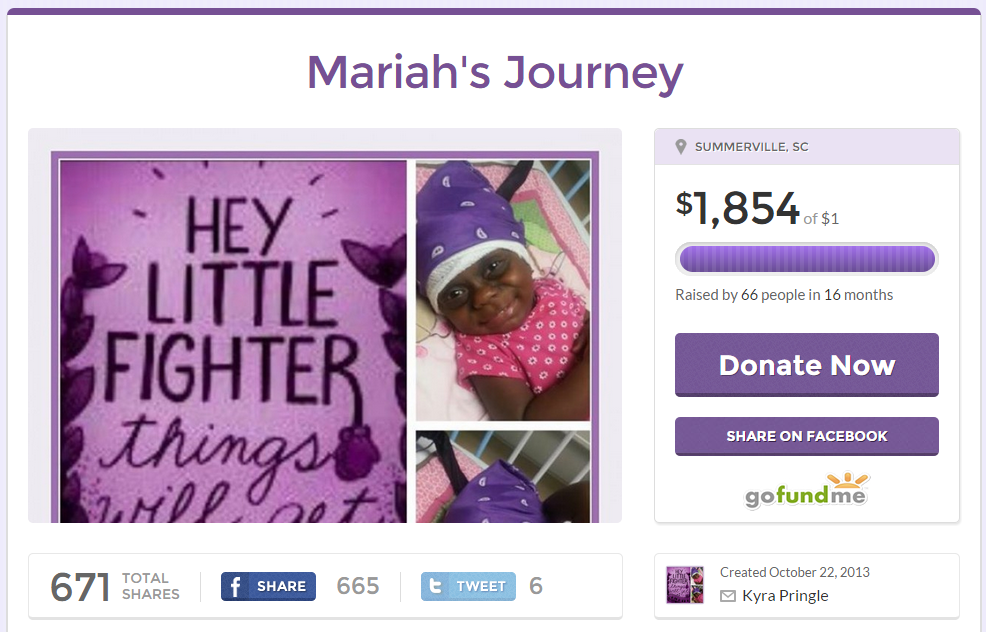The width and height of the screenshot is (986, 632).
Task: Click the Tweet button
Action: [468, 586]
